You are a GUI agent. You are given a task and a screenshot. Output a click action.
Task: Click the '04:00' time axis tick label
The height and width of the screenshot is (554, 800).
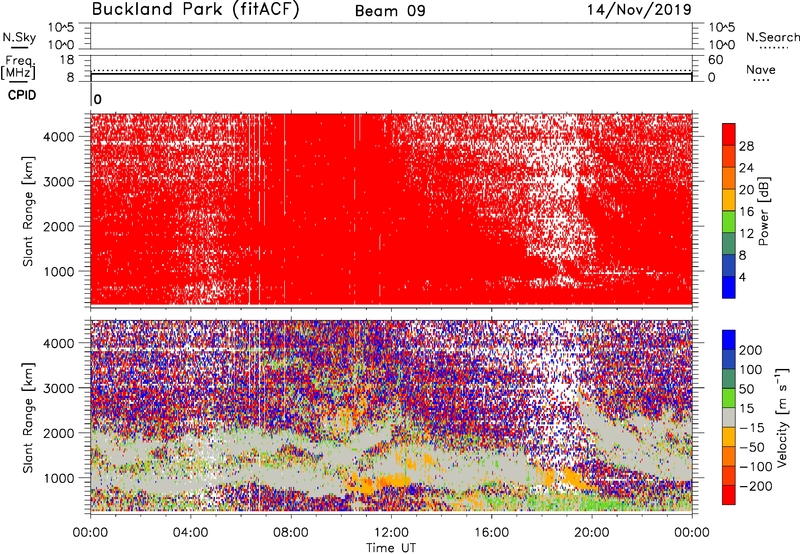(x=191, y=533)
